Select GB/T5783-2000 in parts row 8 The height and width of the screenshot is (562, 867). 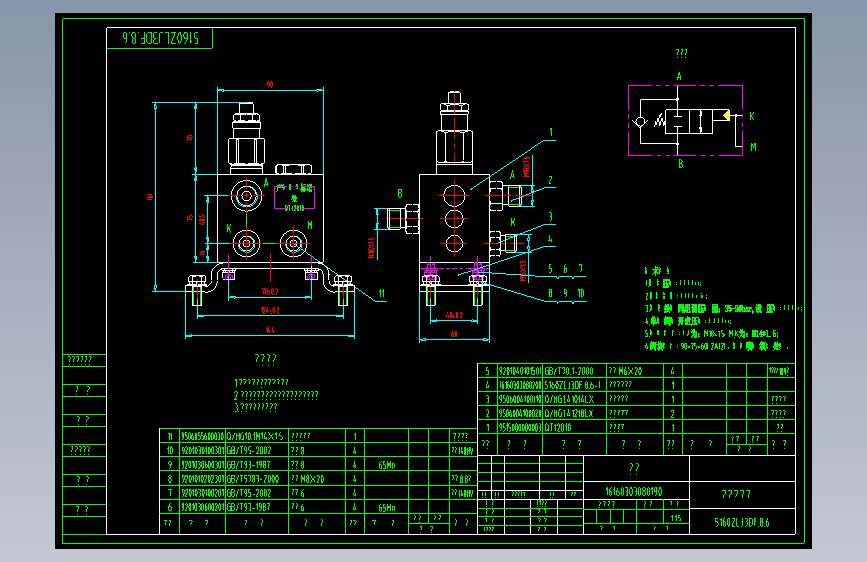253,479
